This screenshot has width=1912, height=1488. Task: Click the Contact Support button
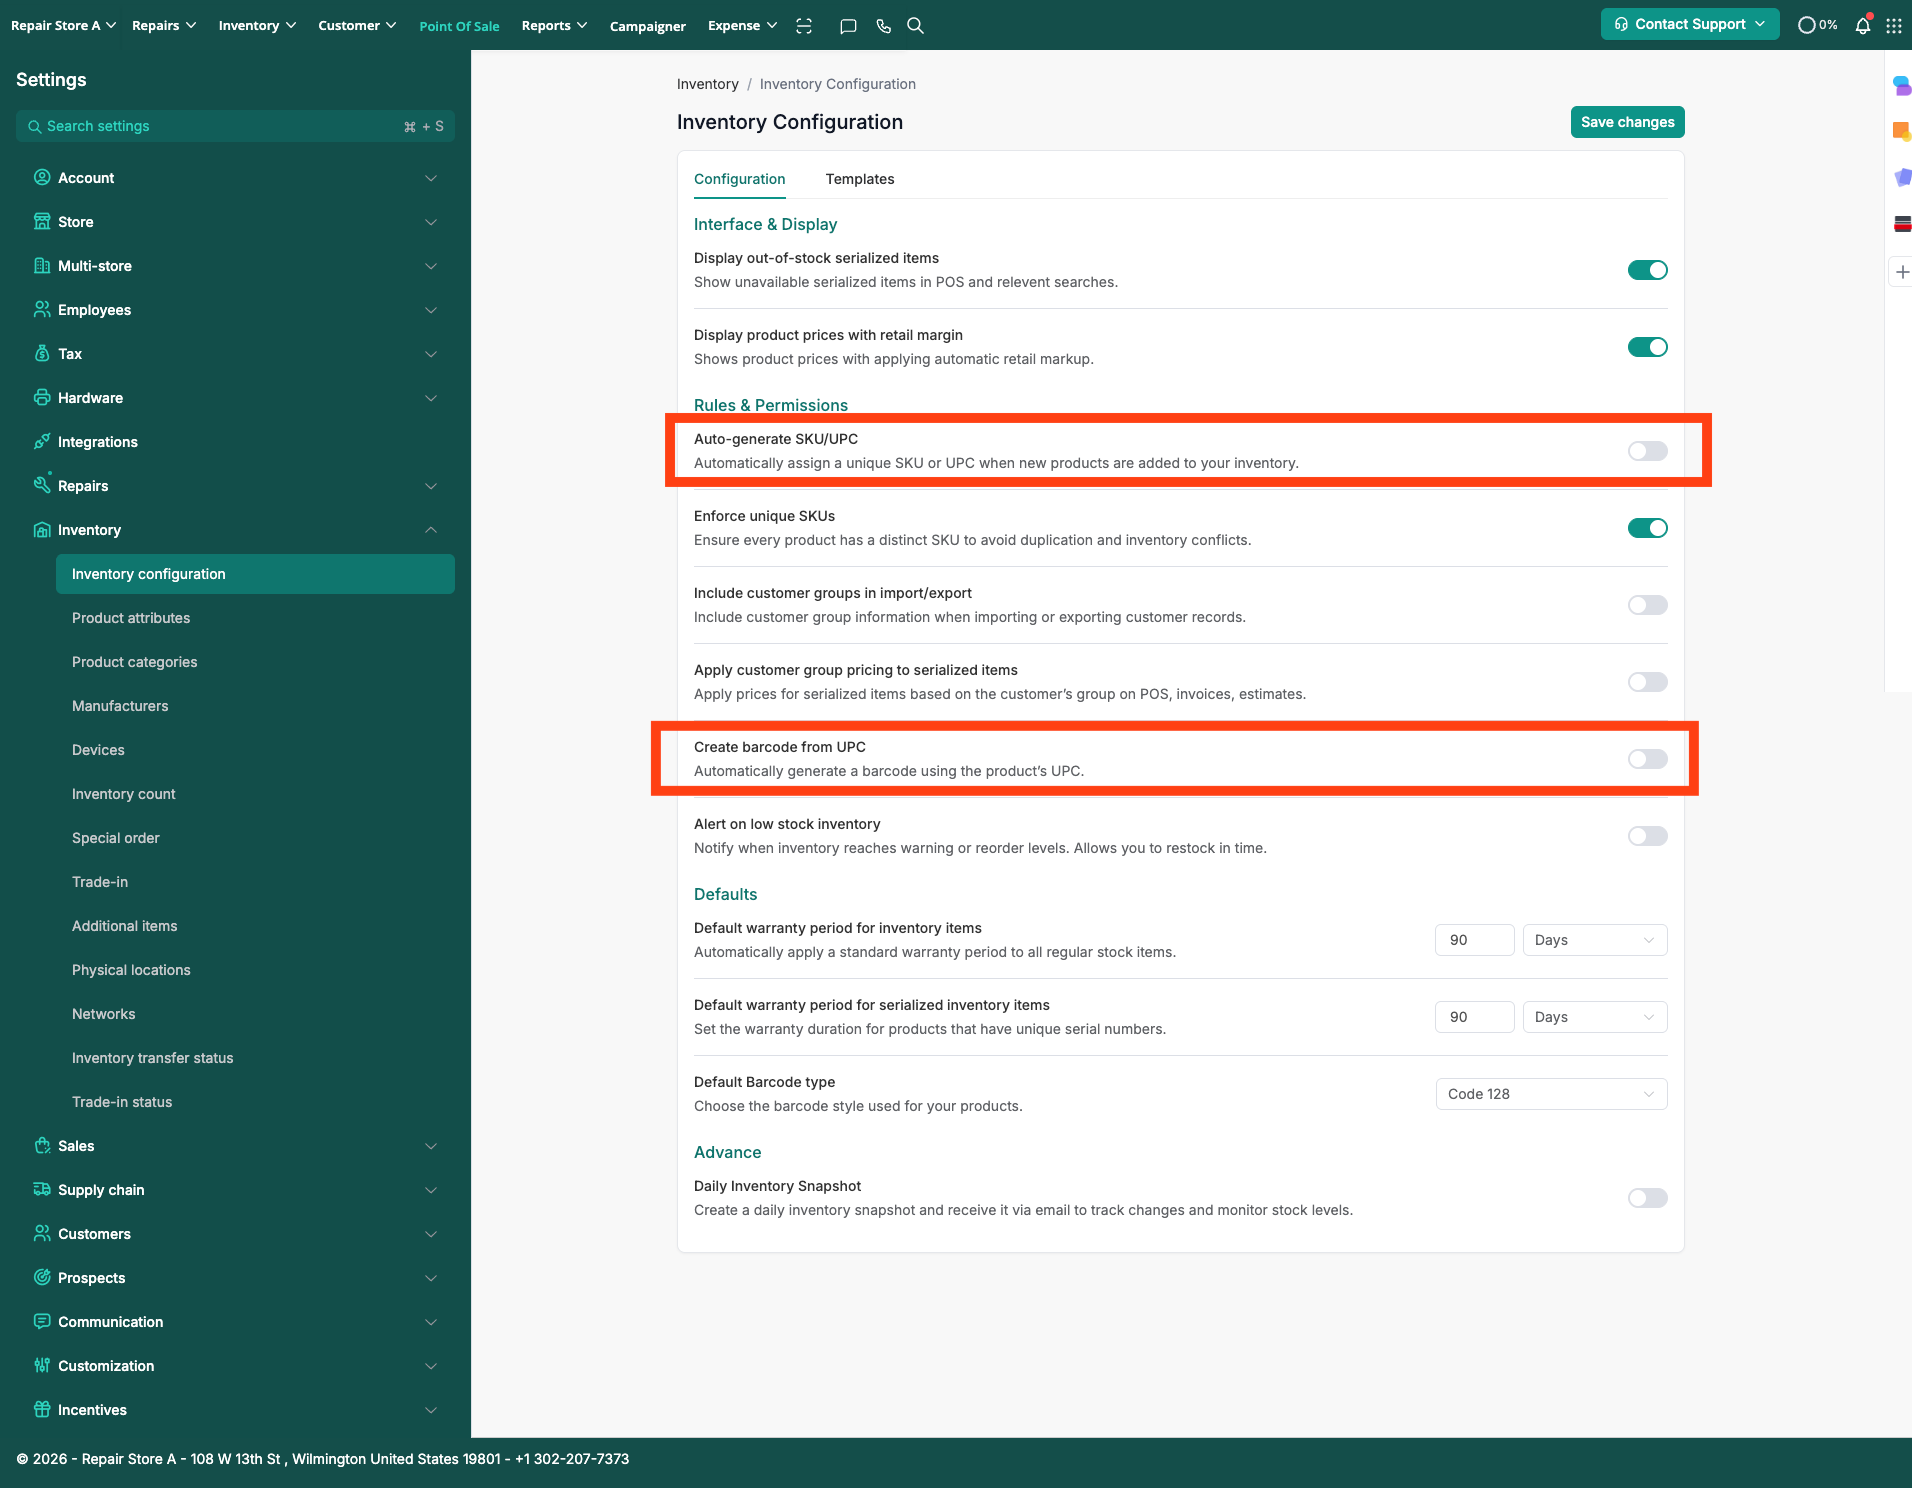point(1689,25)
